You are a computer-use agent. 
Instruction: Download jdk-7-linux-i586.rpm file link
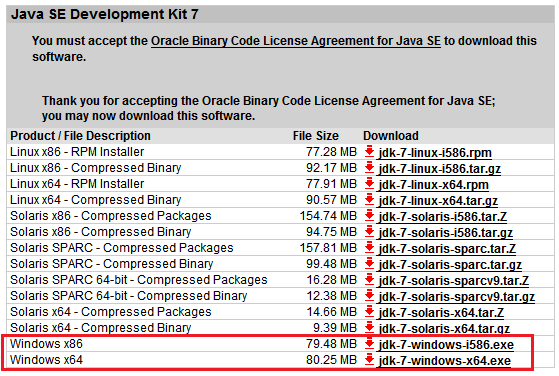pyautogui.click(x=435, y=153)
